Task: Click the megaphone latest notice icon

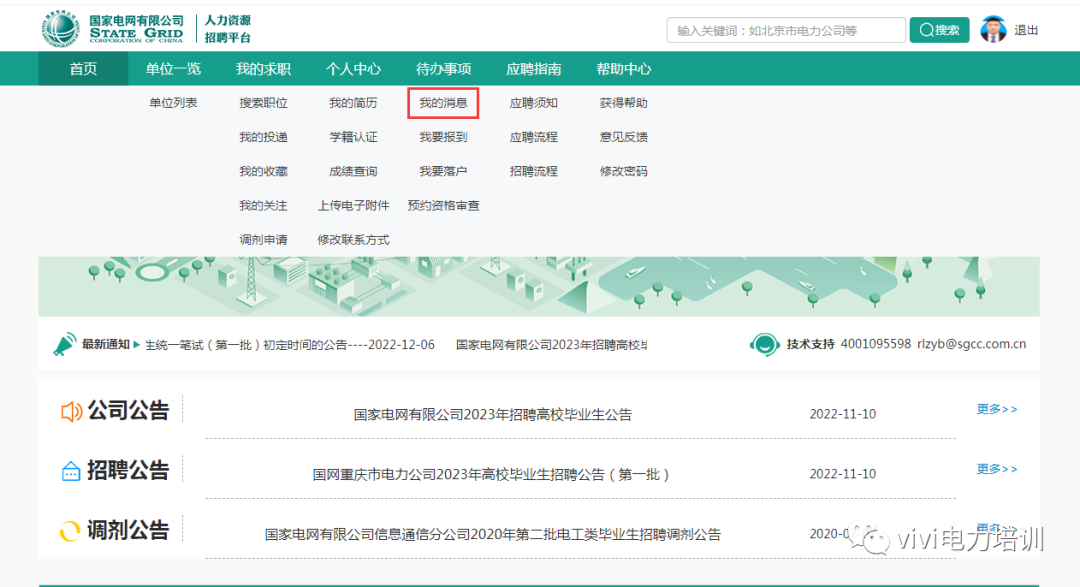Action: (65, 344)
